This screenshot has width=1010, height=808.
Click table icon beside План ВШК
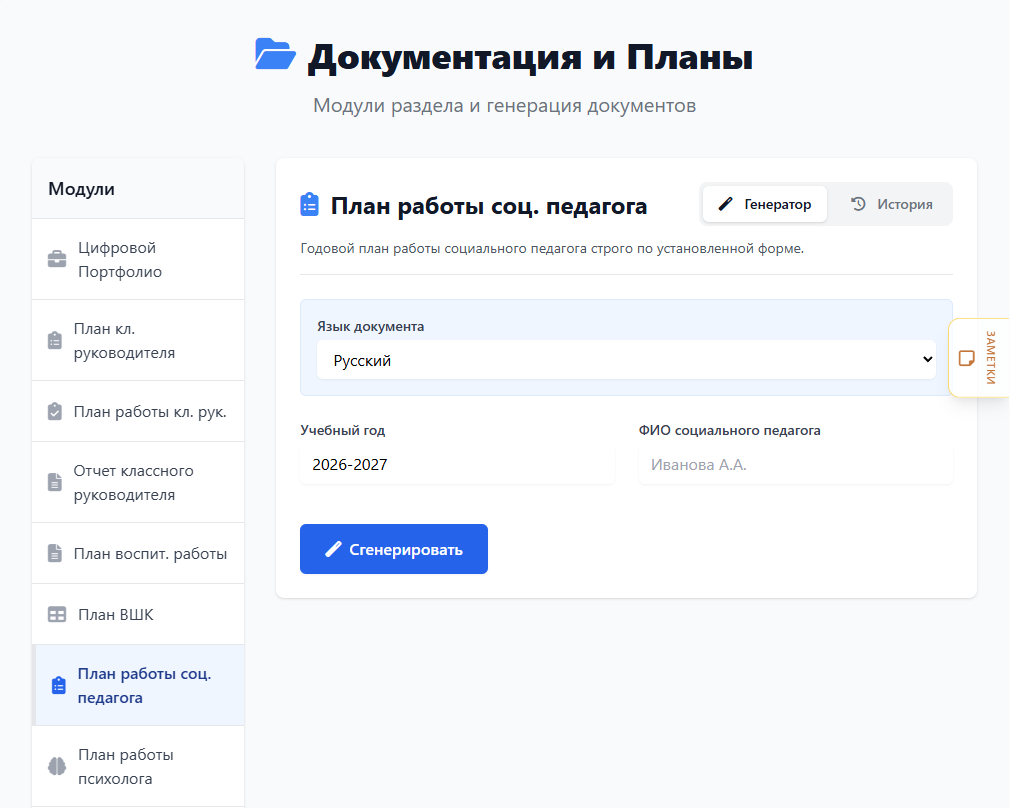(x=57, y=615)
